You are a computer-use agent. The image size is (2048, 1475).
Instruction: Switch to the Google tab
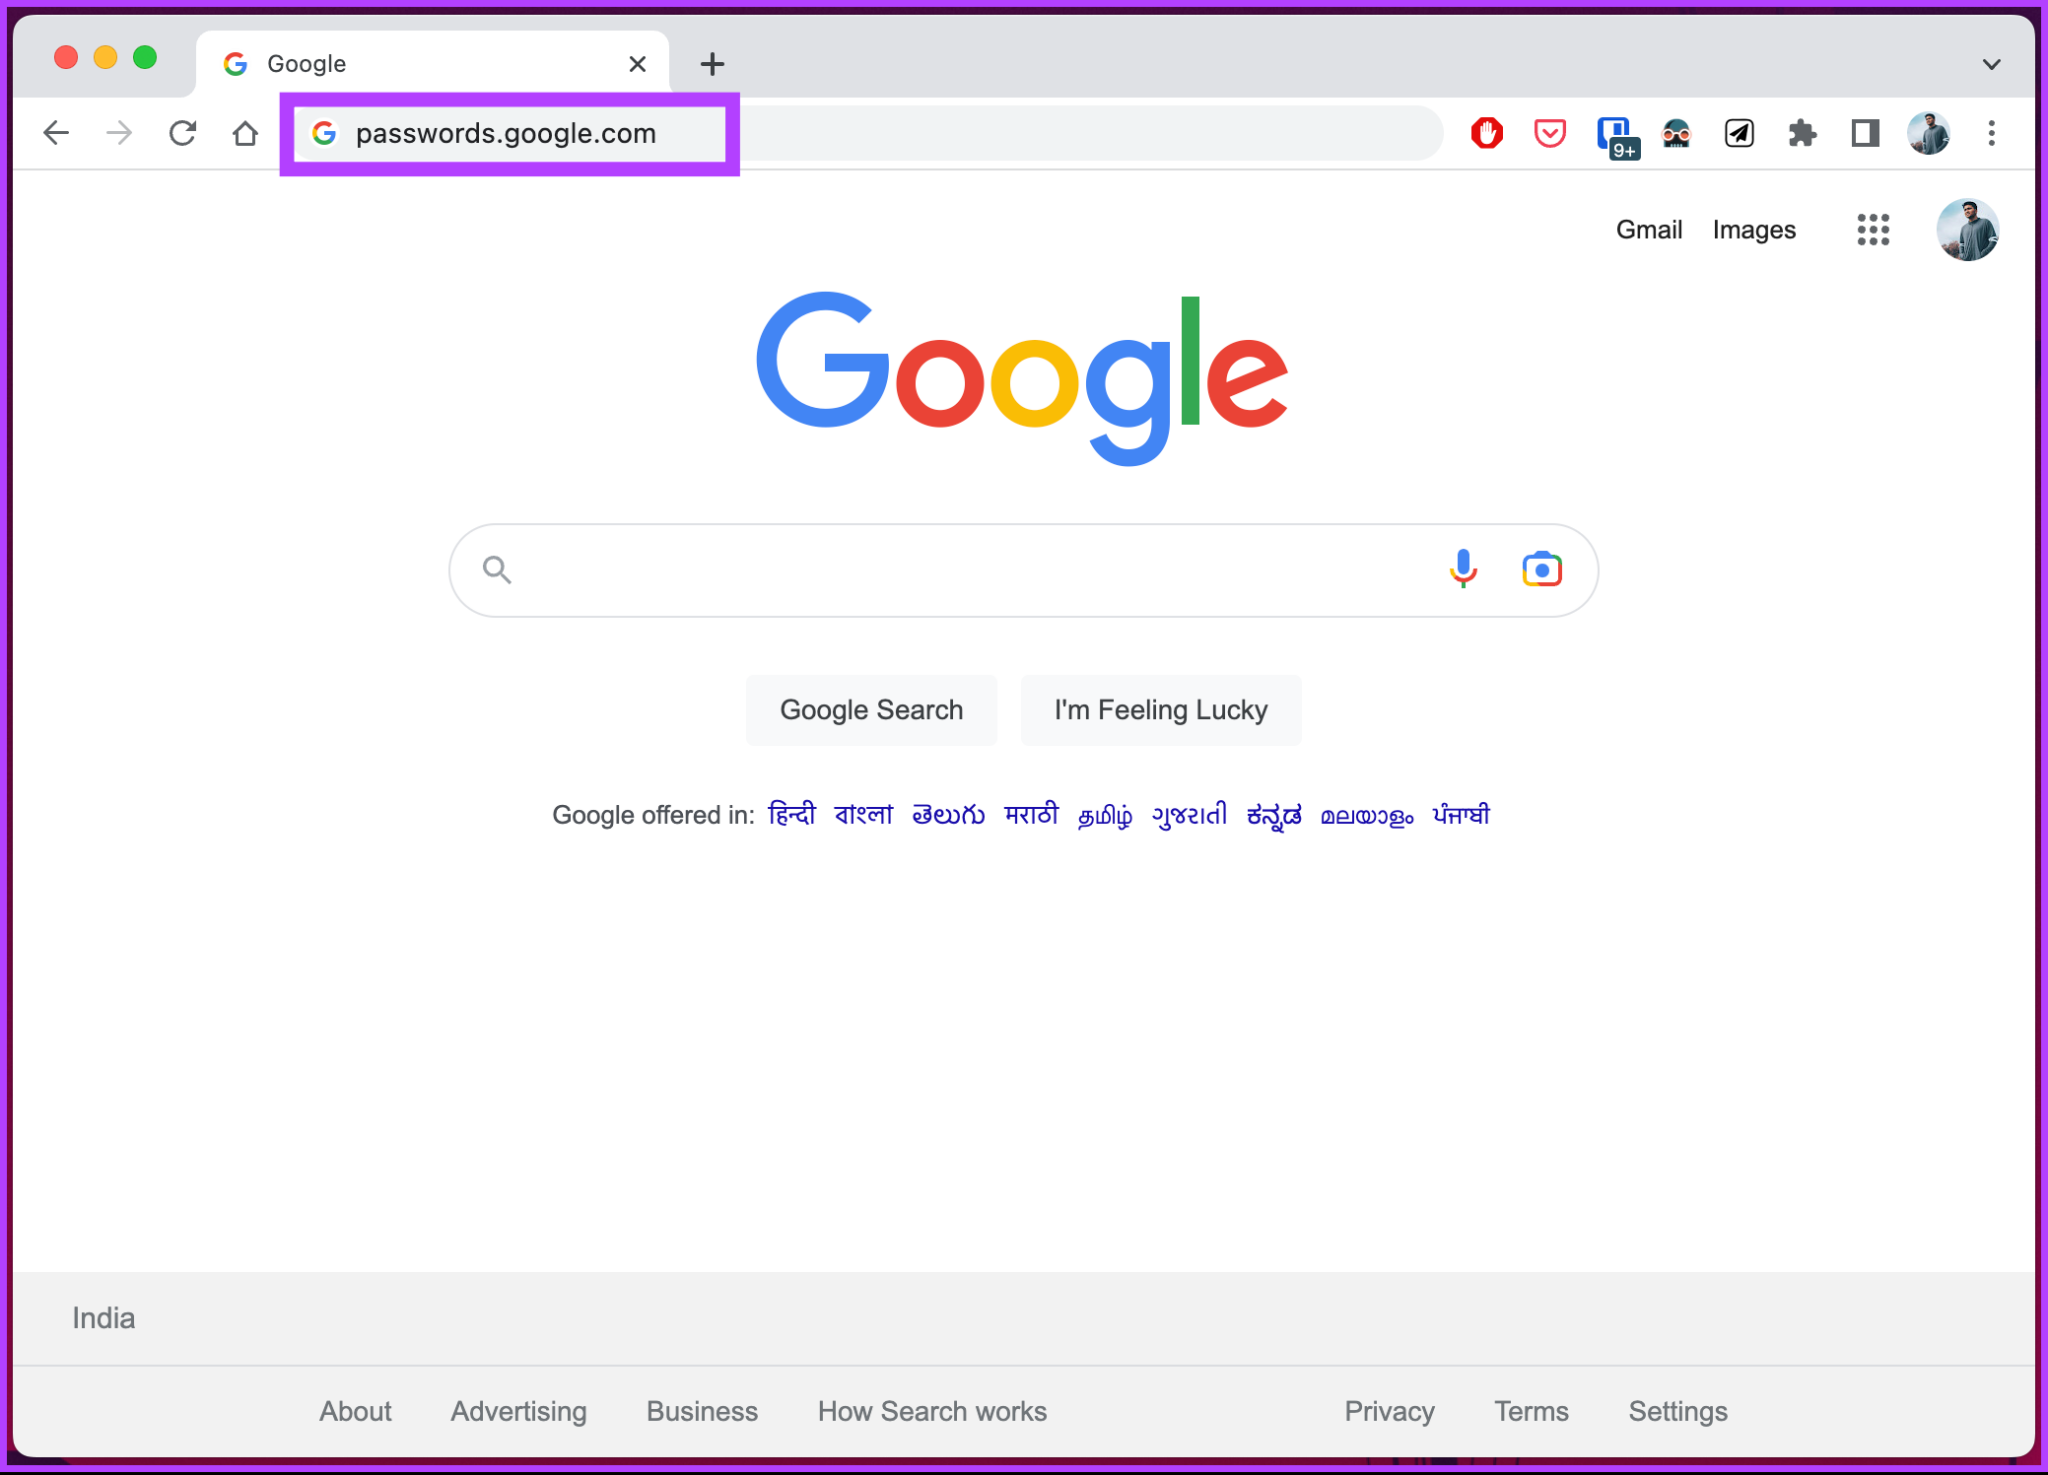coord(400,62)
